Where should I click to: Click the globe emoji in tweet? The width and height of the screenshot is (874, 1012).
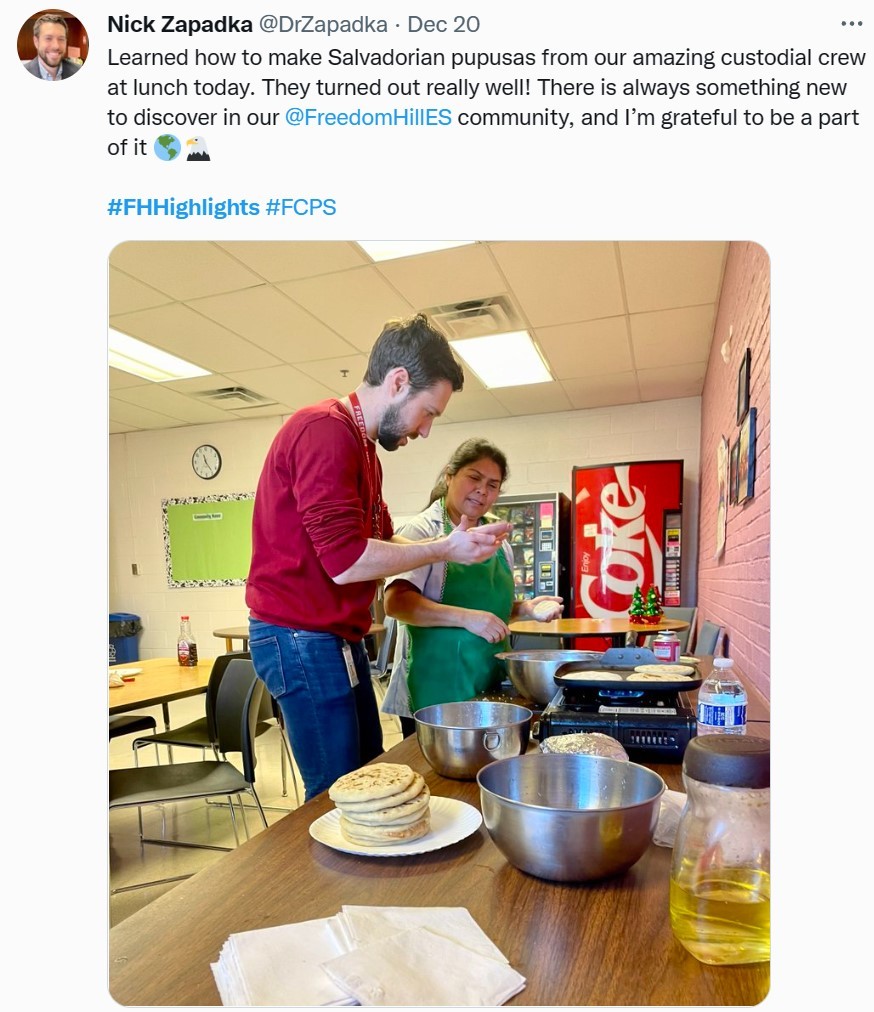point(167,148)
